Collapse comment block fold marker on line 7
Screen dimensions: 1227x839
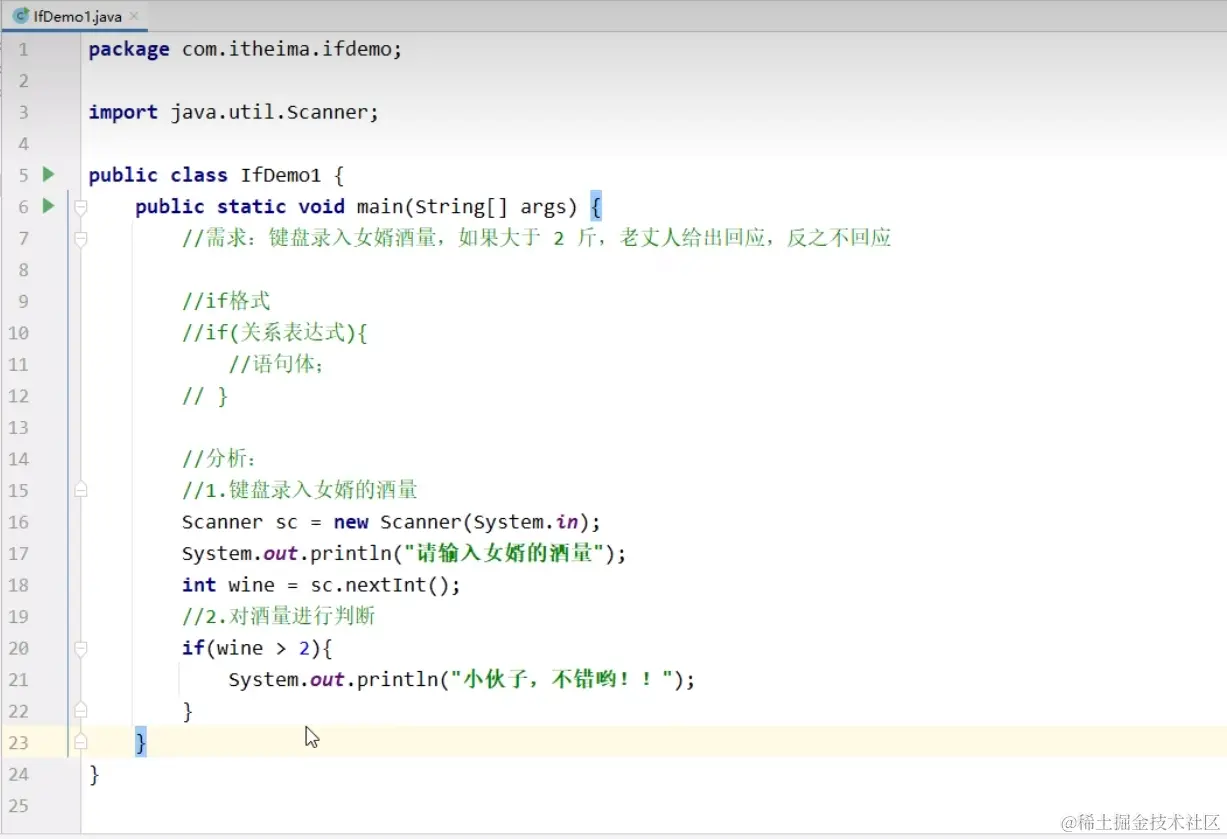click(x=80, y=239)
